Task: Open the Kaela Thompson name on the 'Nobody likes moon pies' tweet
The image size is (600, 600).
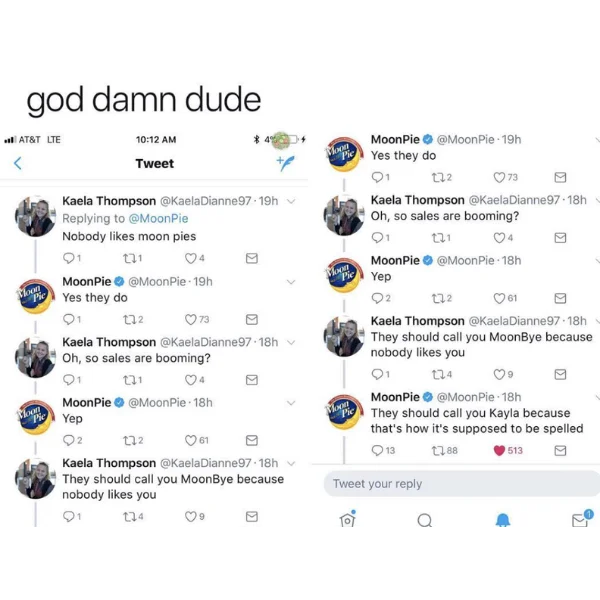Action: (109, 201)
